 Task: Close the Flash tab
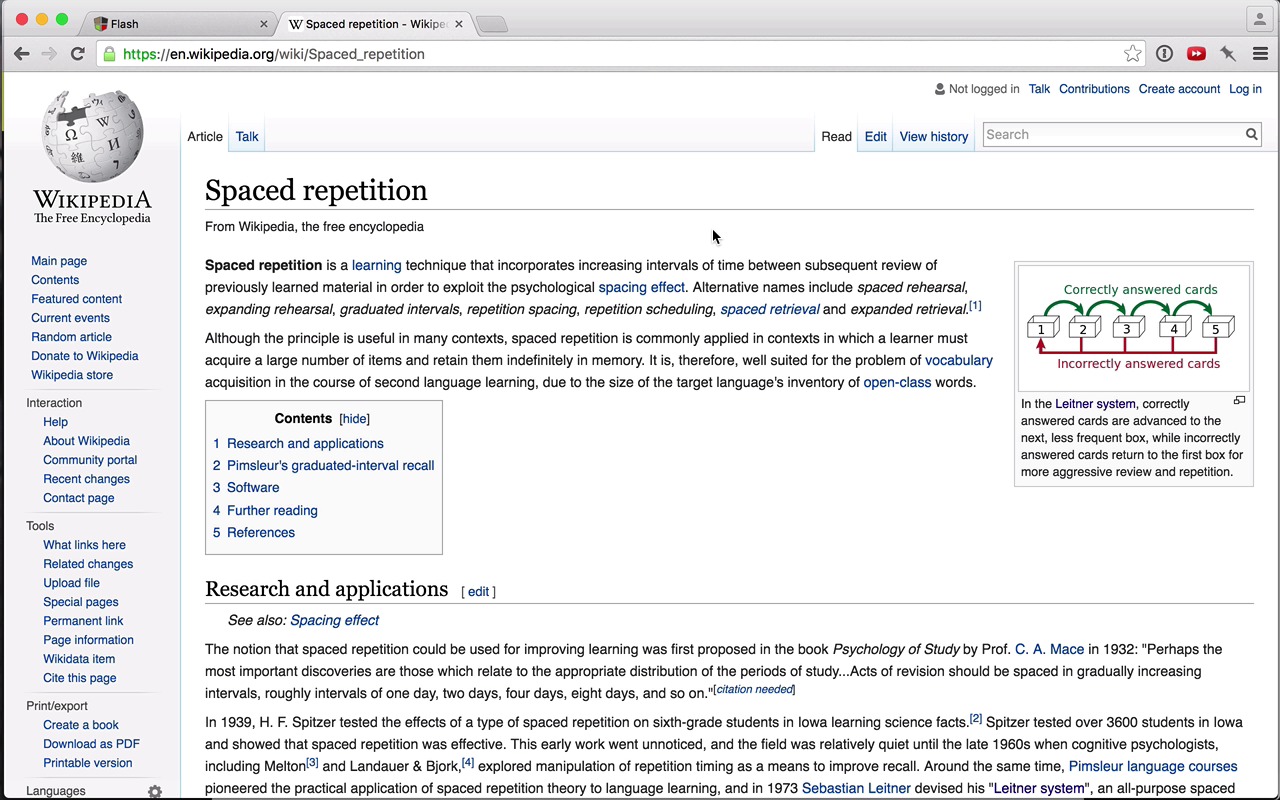click(264, 24)
